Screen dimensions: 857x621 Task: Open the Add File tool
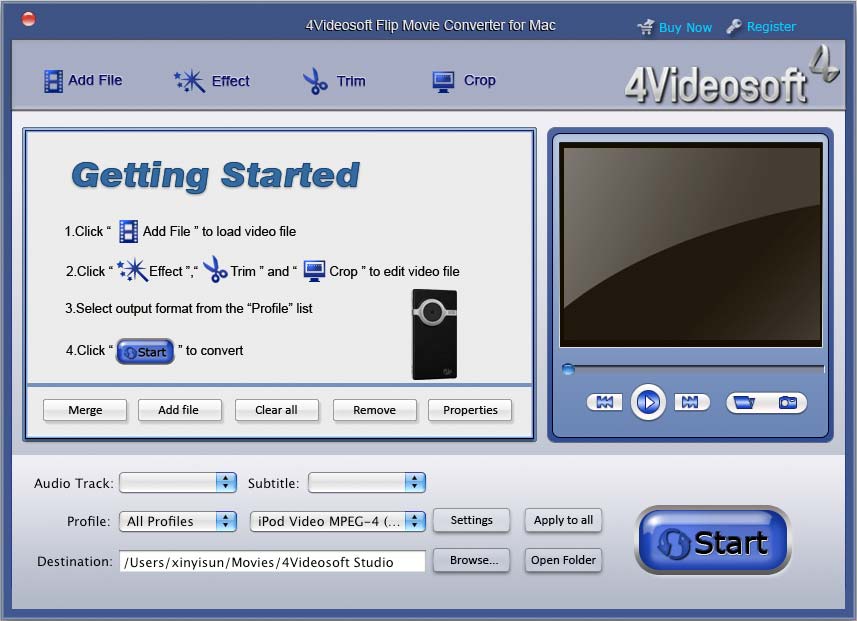84,80
